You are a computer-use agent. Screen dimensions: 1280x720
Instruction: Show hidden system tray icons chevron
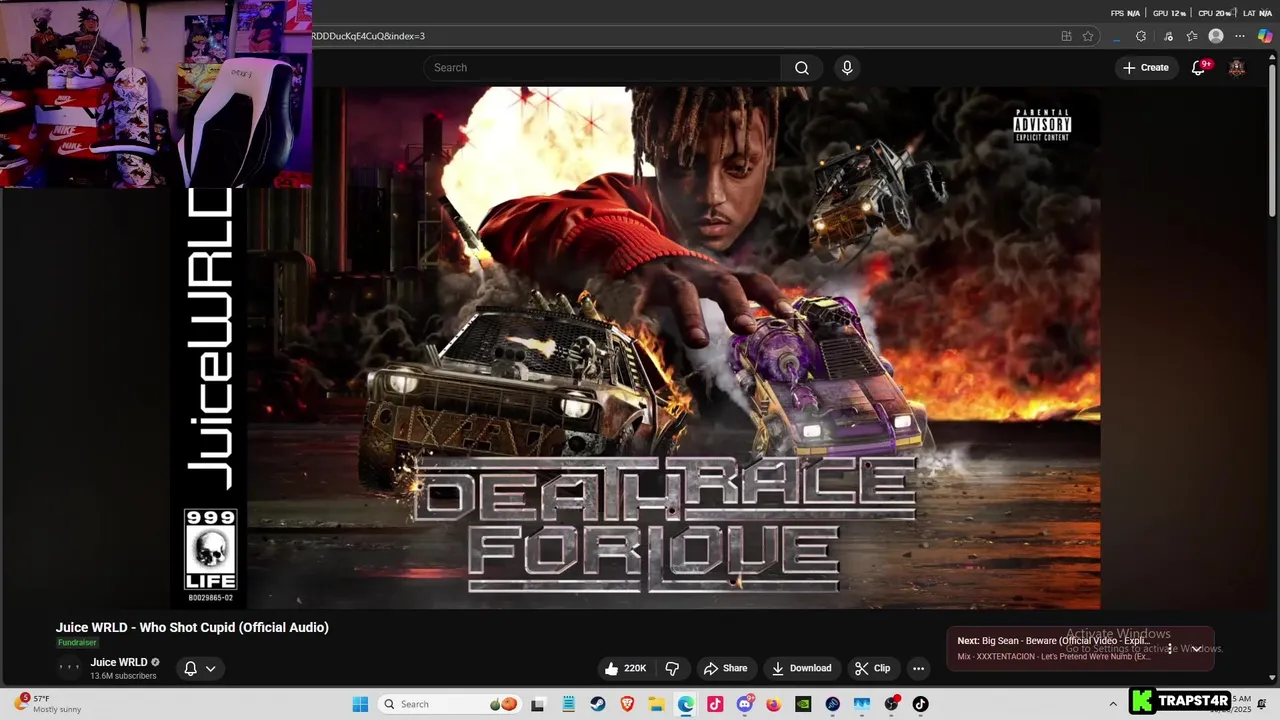(x=1113, y=704)
